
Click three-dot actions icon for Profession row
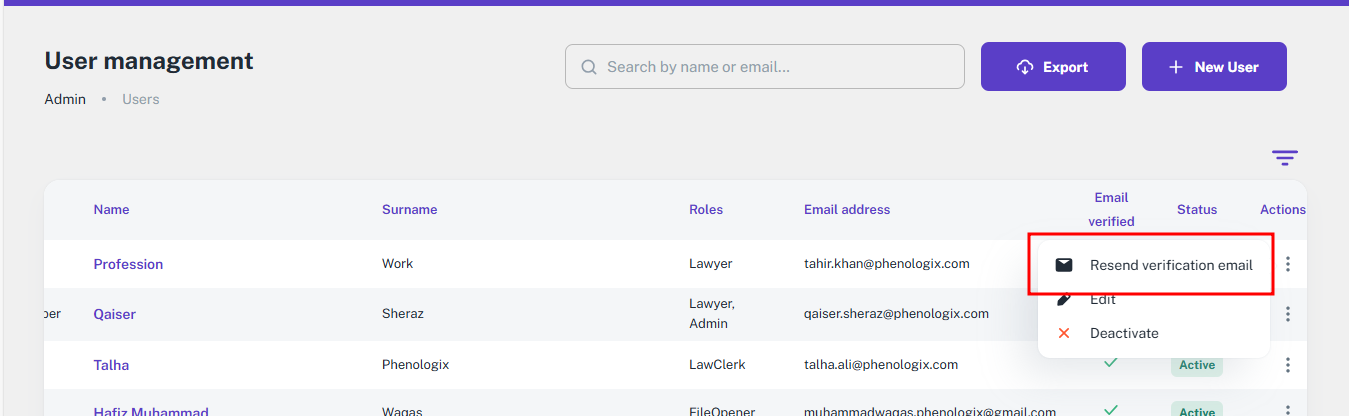(x=1288, y=264)
